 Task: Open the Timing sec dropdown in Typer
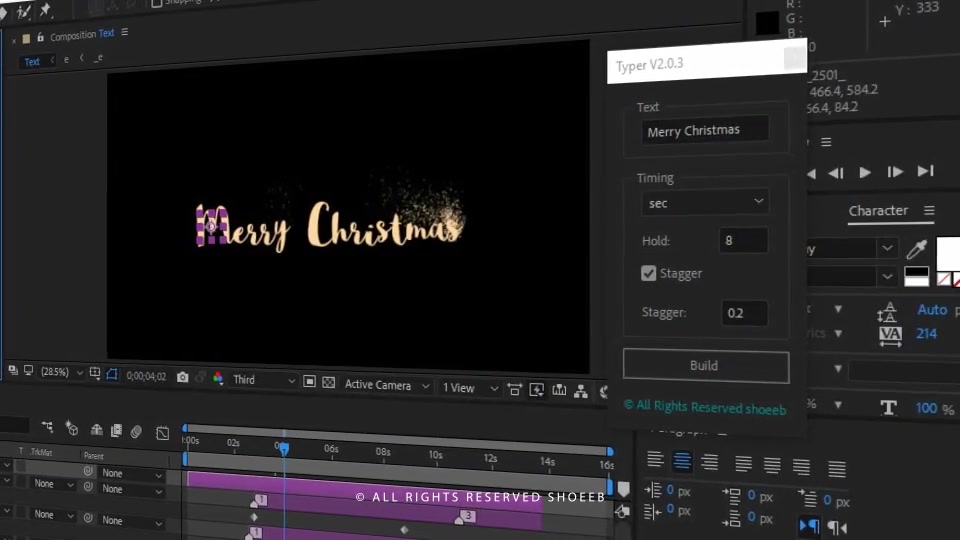(x=705, y=203)
